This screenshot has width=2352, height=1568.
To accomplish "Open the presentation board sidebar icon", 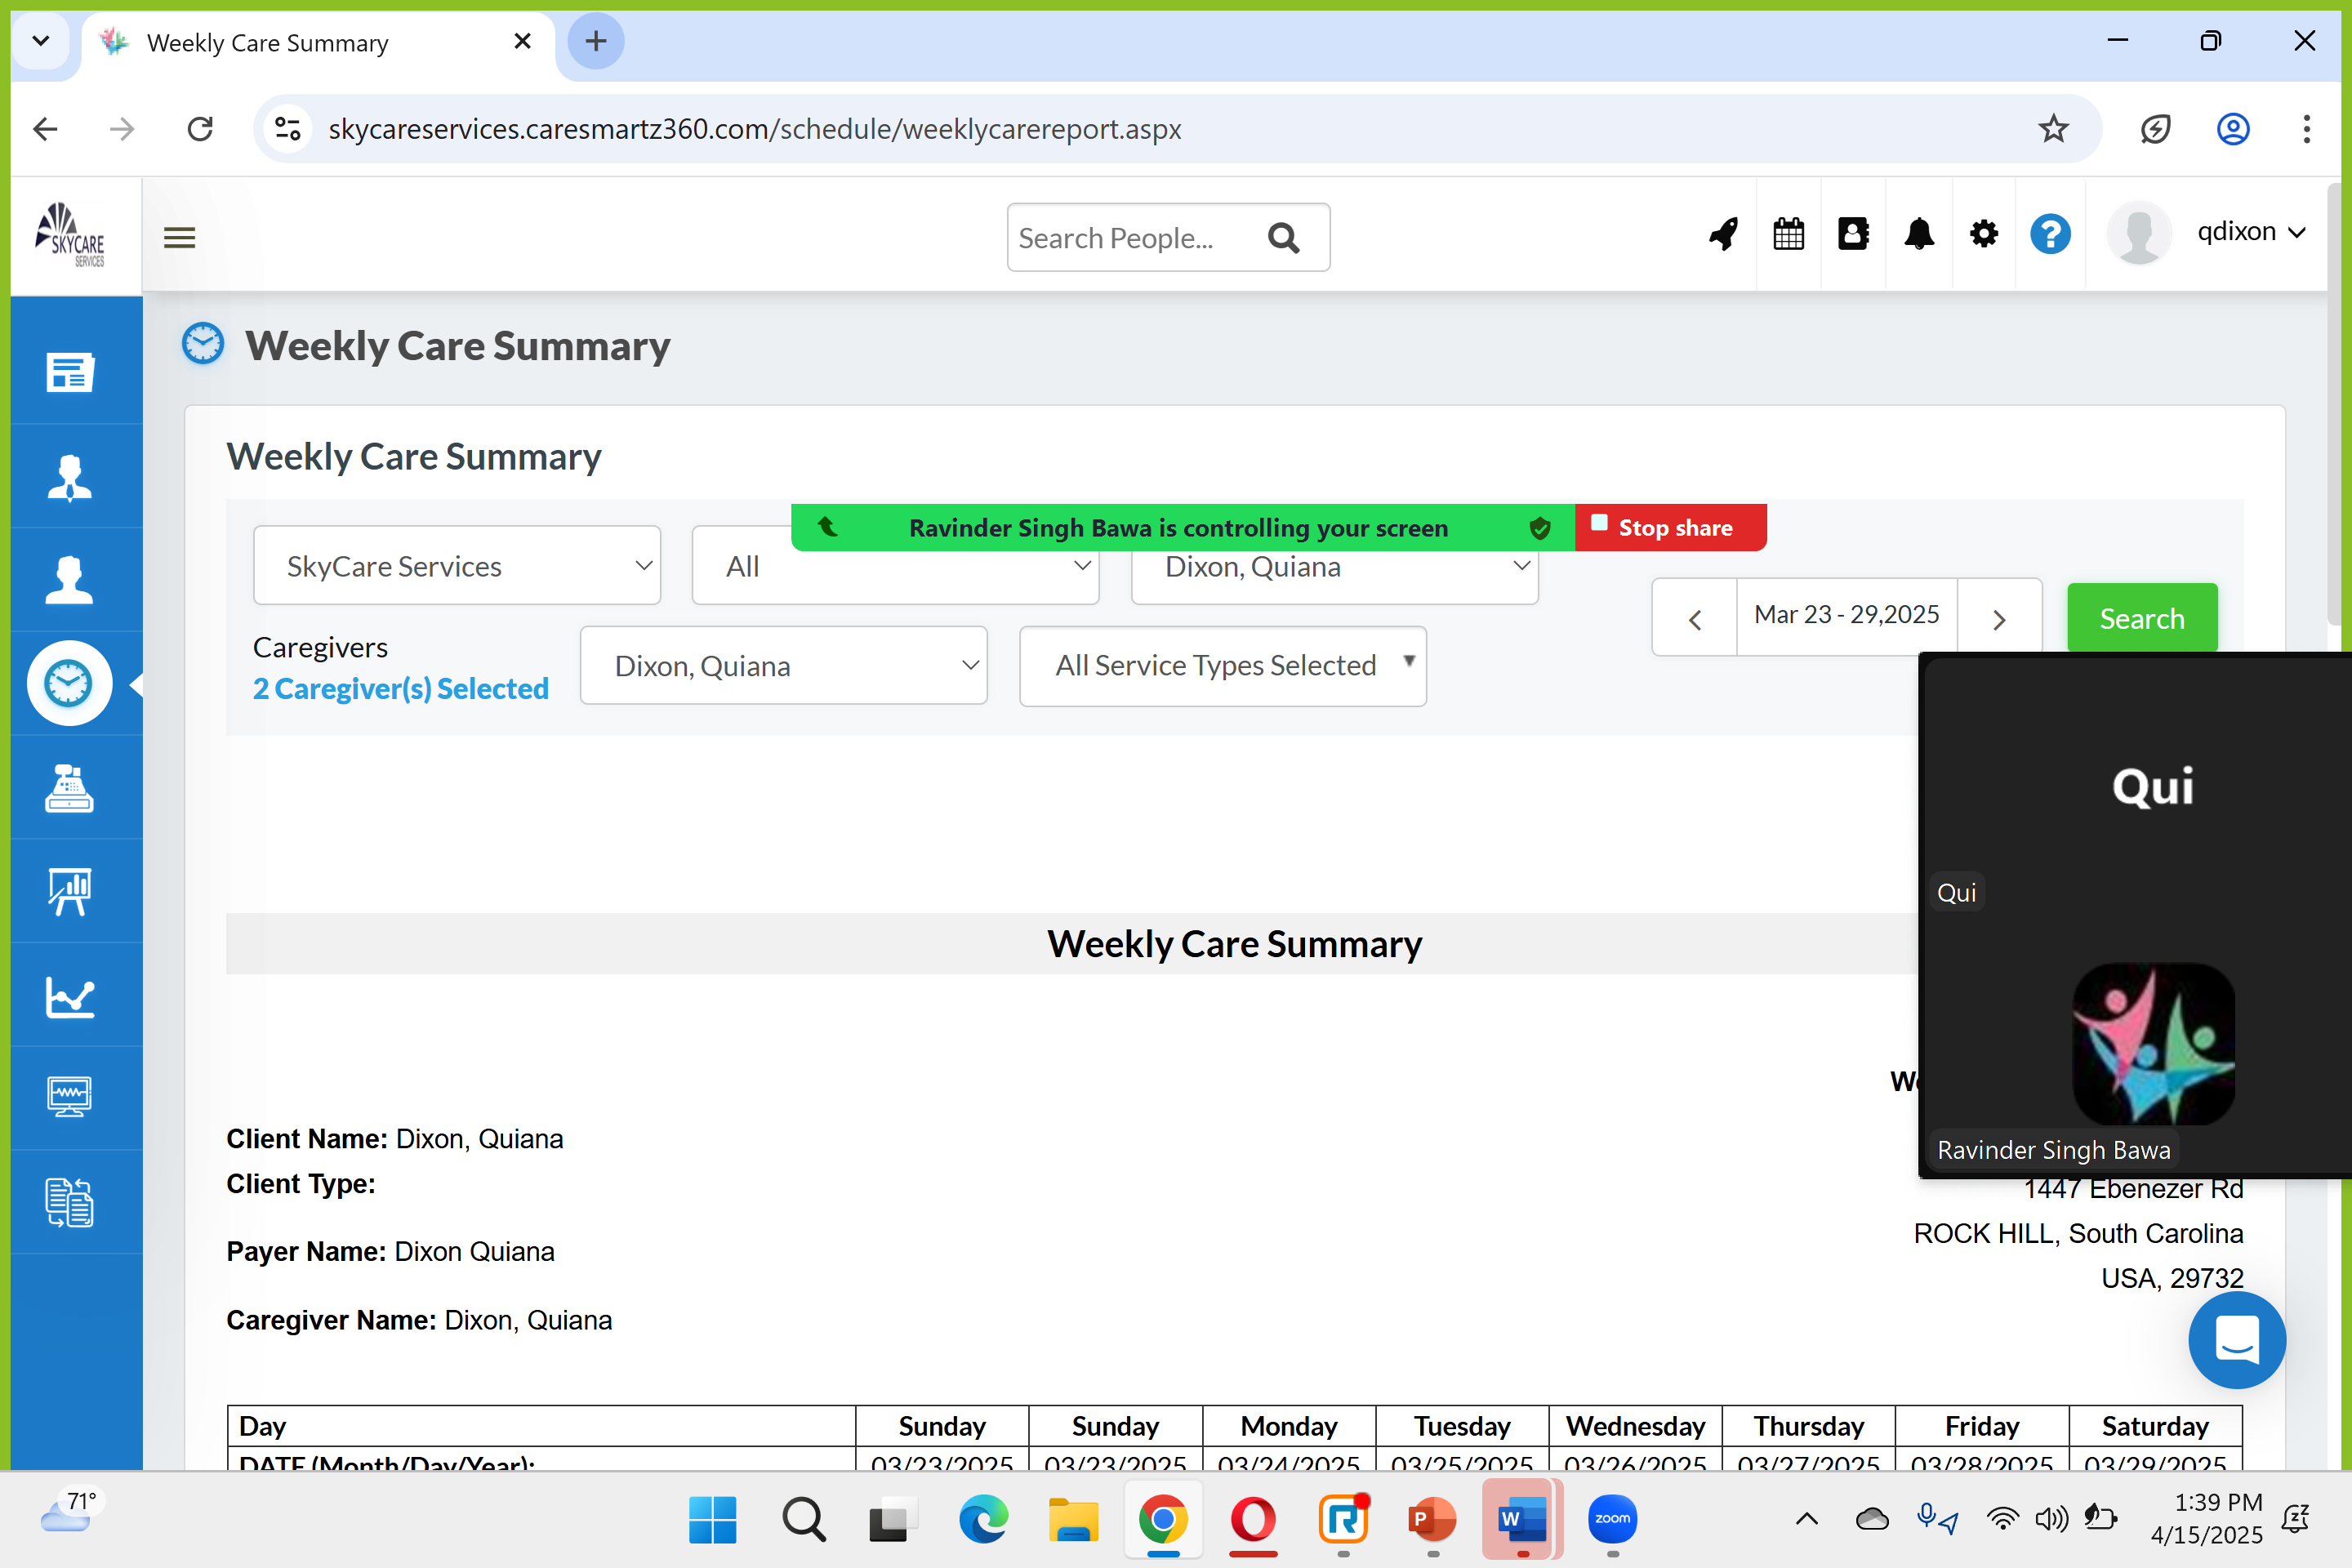I will pyautogui.click(x=69, y=891).
